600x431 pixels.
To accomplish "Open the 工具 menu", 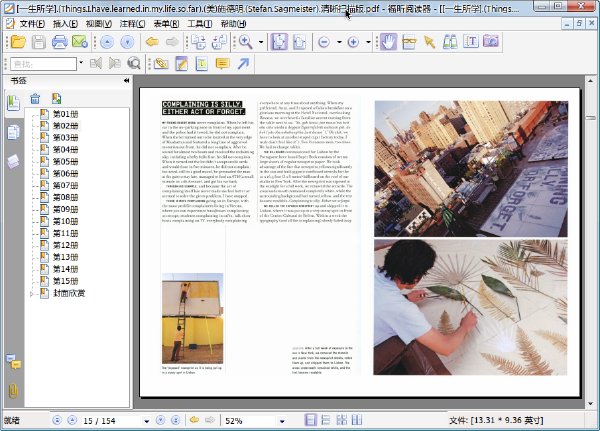I will tap(199, 24).
